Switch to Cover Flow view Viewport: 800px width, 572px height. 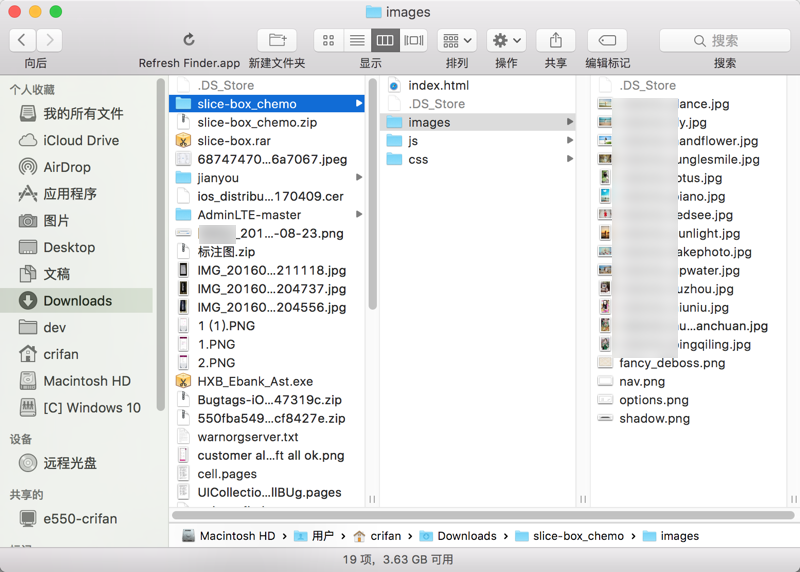413,40
